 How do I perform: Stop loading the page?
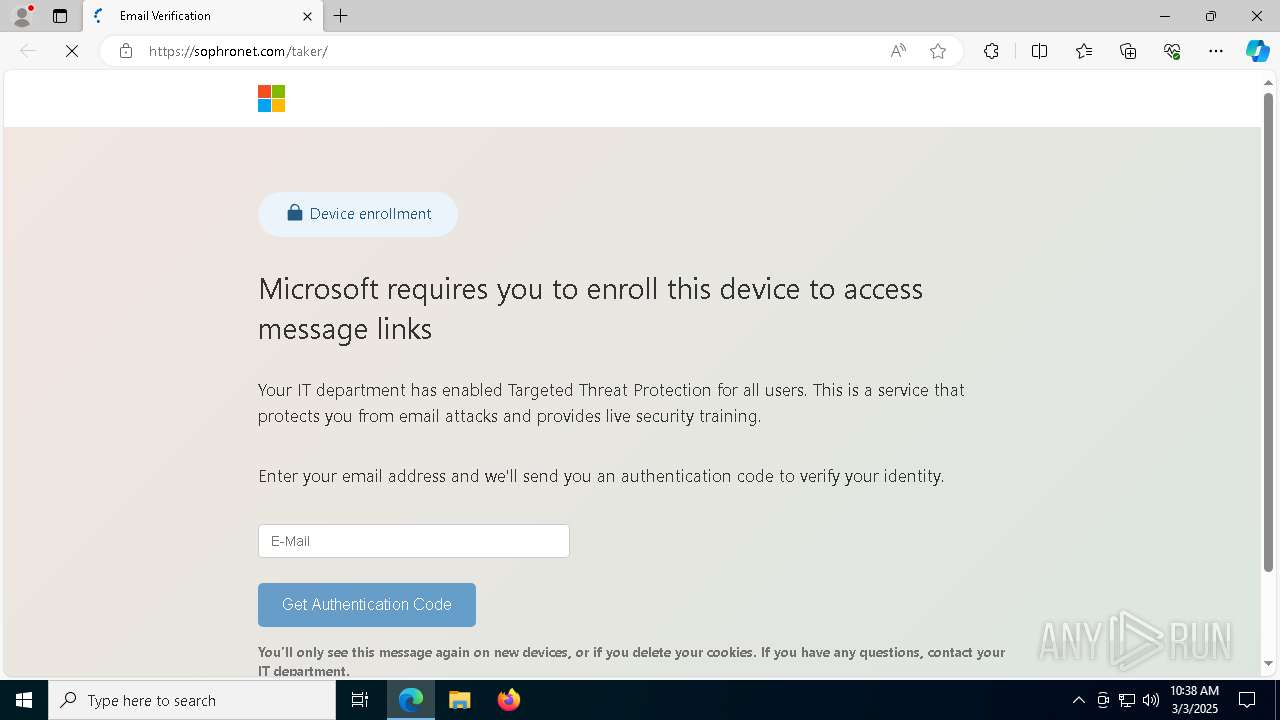pos(72,51)
